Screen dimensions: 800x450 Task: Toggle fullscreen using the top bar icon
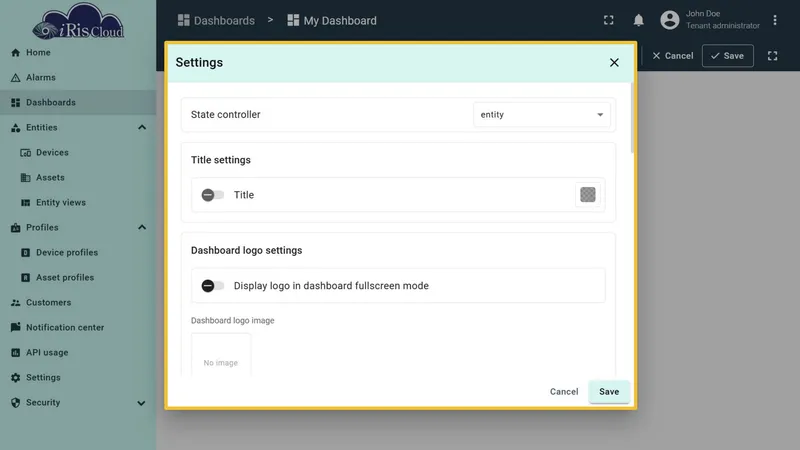point(609,20)
